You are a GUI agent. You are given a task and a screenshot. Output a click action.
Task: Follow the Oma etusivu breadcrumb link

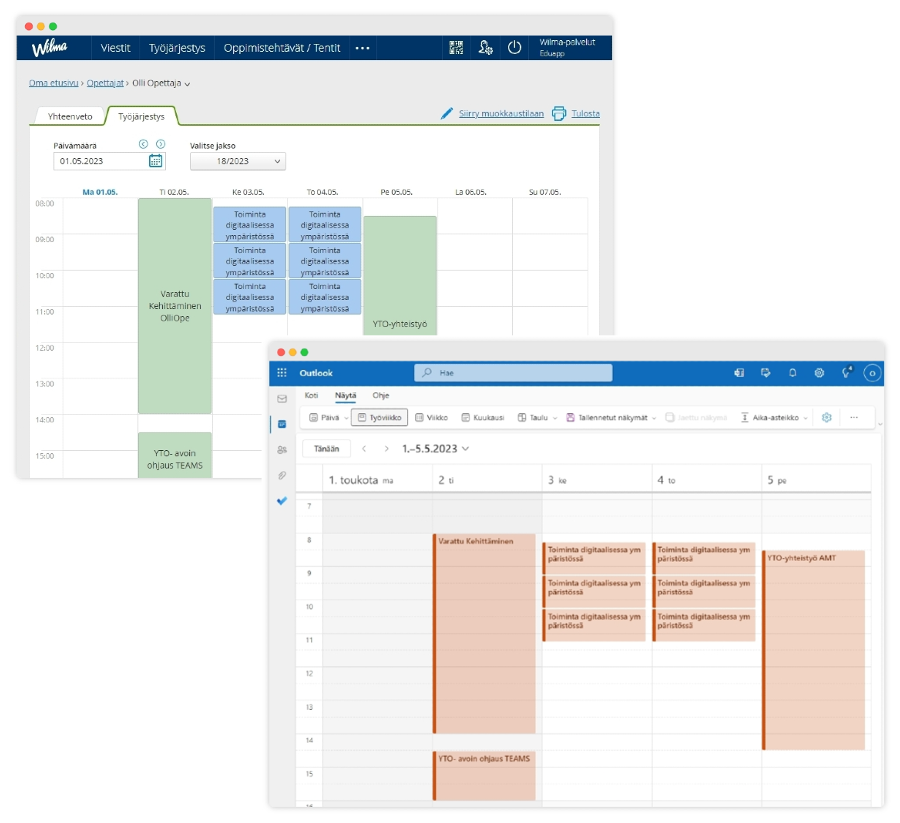(x=53, y=83)
